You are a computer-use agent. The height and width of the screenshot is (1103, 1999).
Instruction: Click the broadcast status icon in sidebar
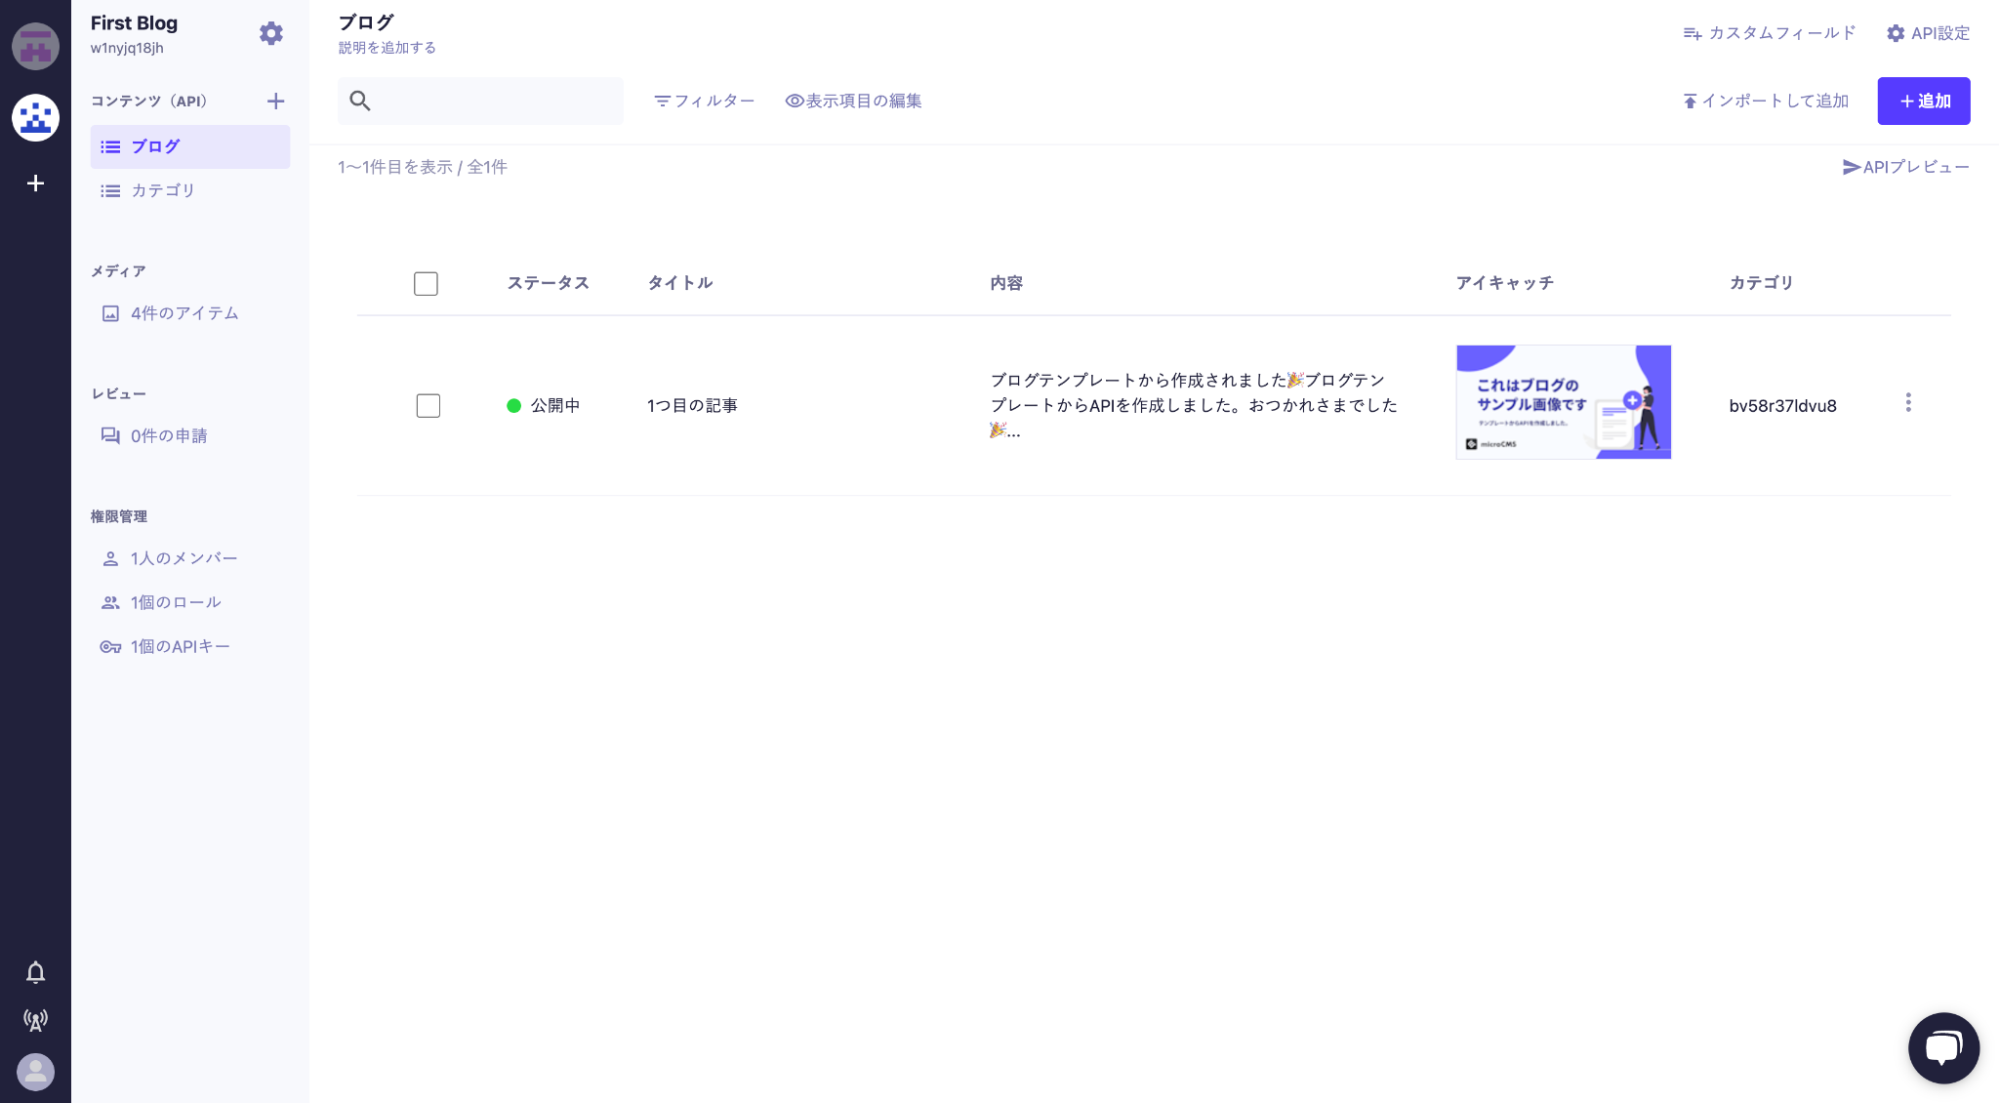click(x=35, y=1020)
